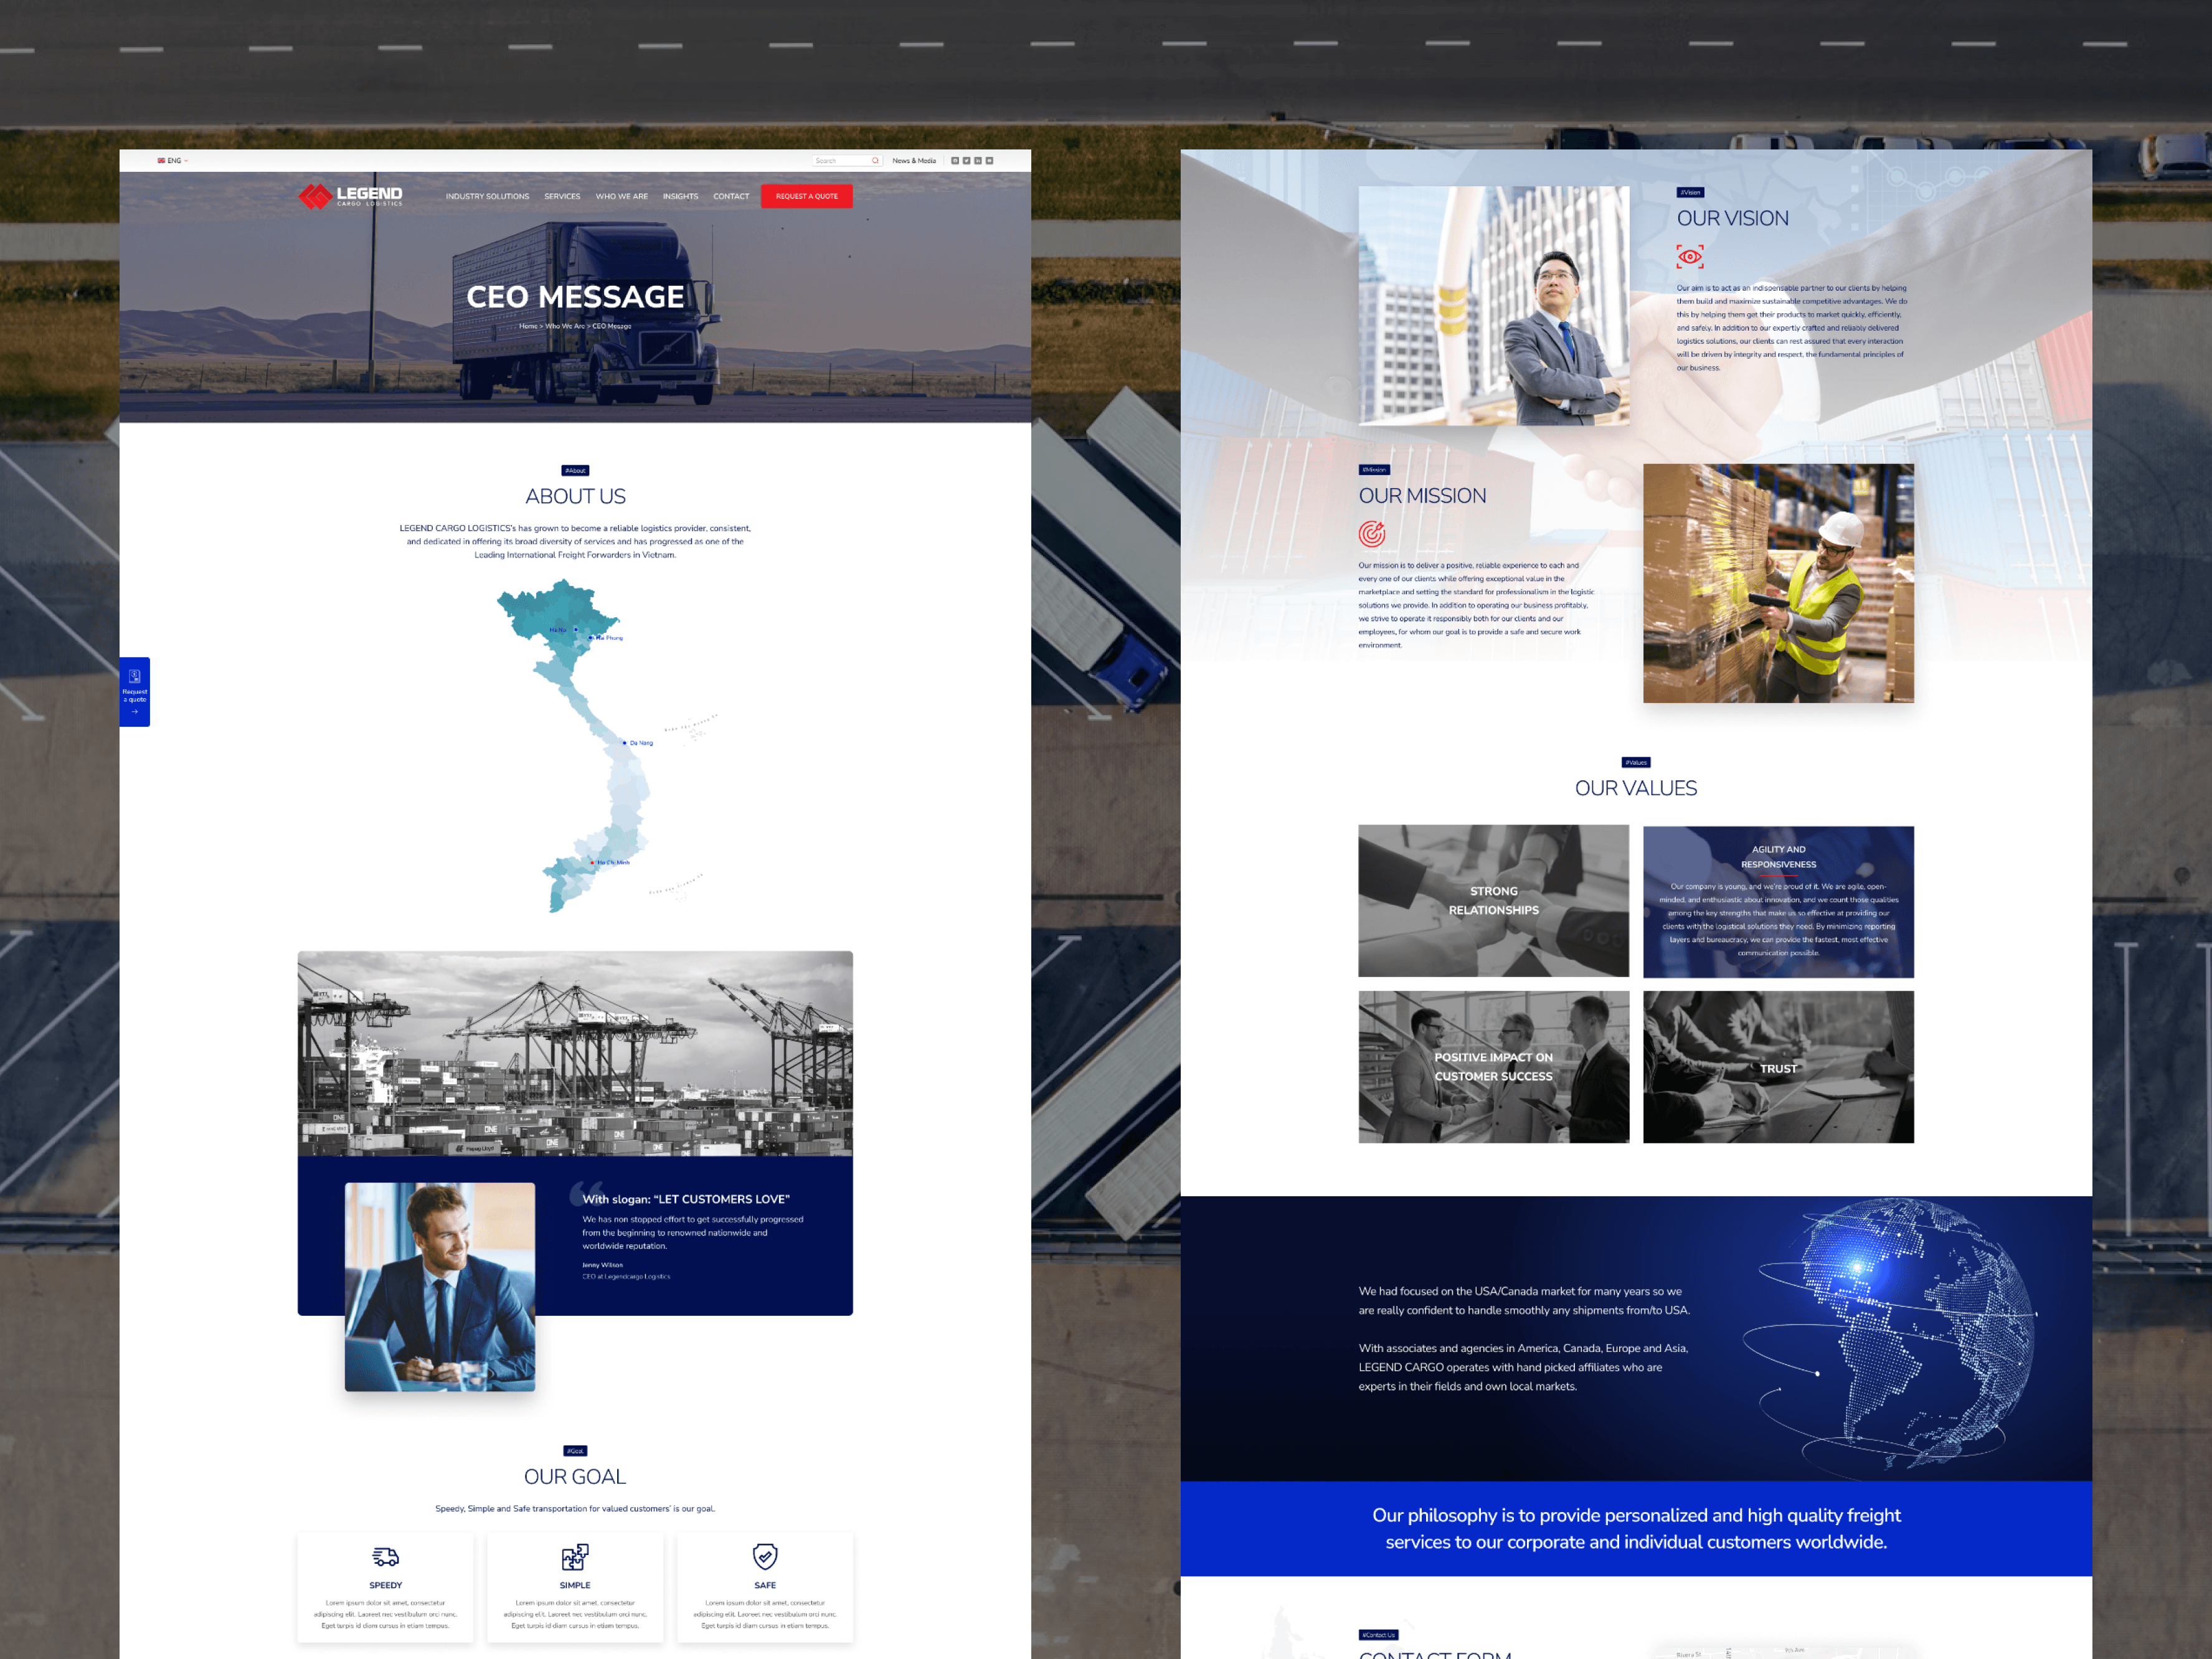Open the INDUSTRY SOLUTIONS dropdown
2212x1659 pixels.
(x=487, y=196)
